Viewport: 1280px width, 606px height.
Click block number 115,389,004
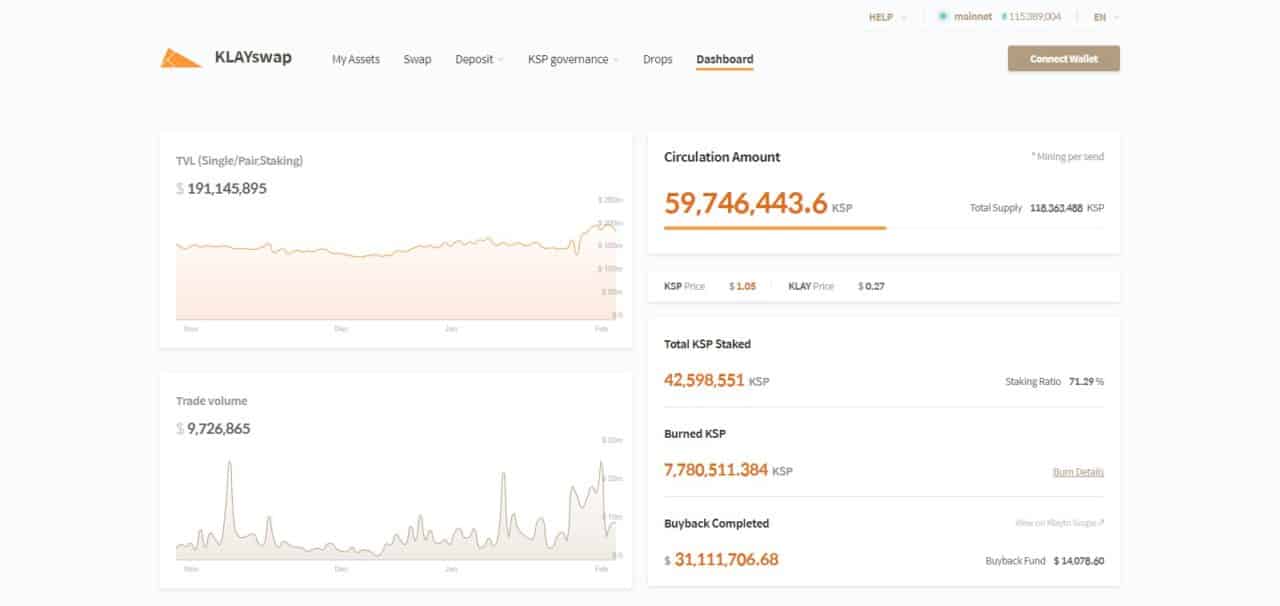(x=1033, y=17)
